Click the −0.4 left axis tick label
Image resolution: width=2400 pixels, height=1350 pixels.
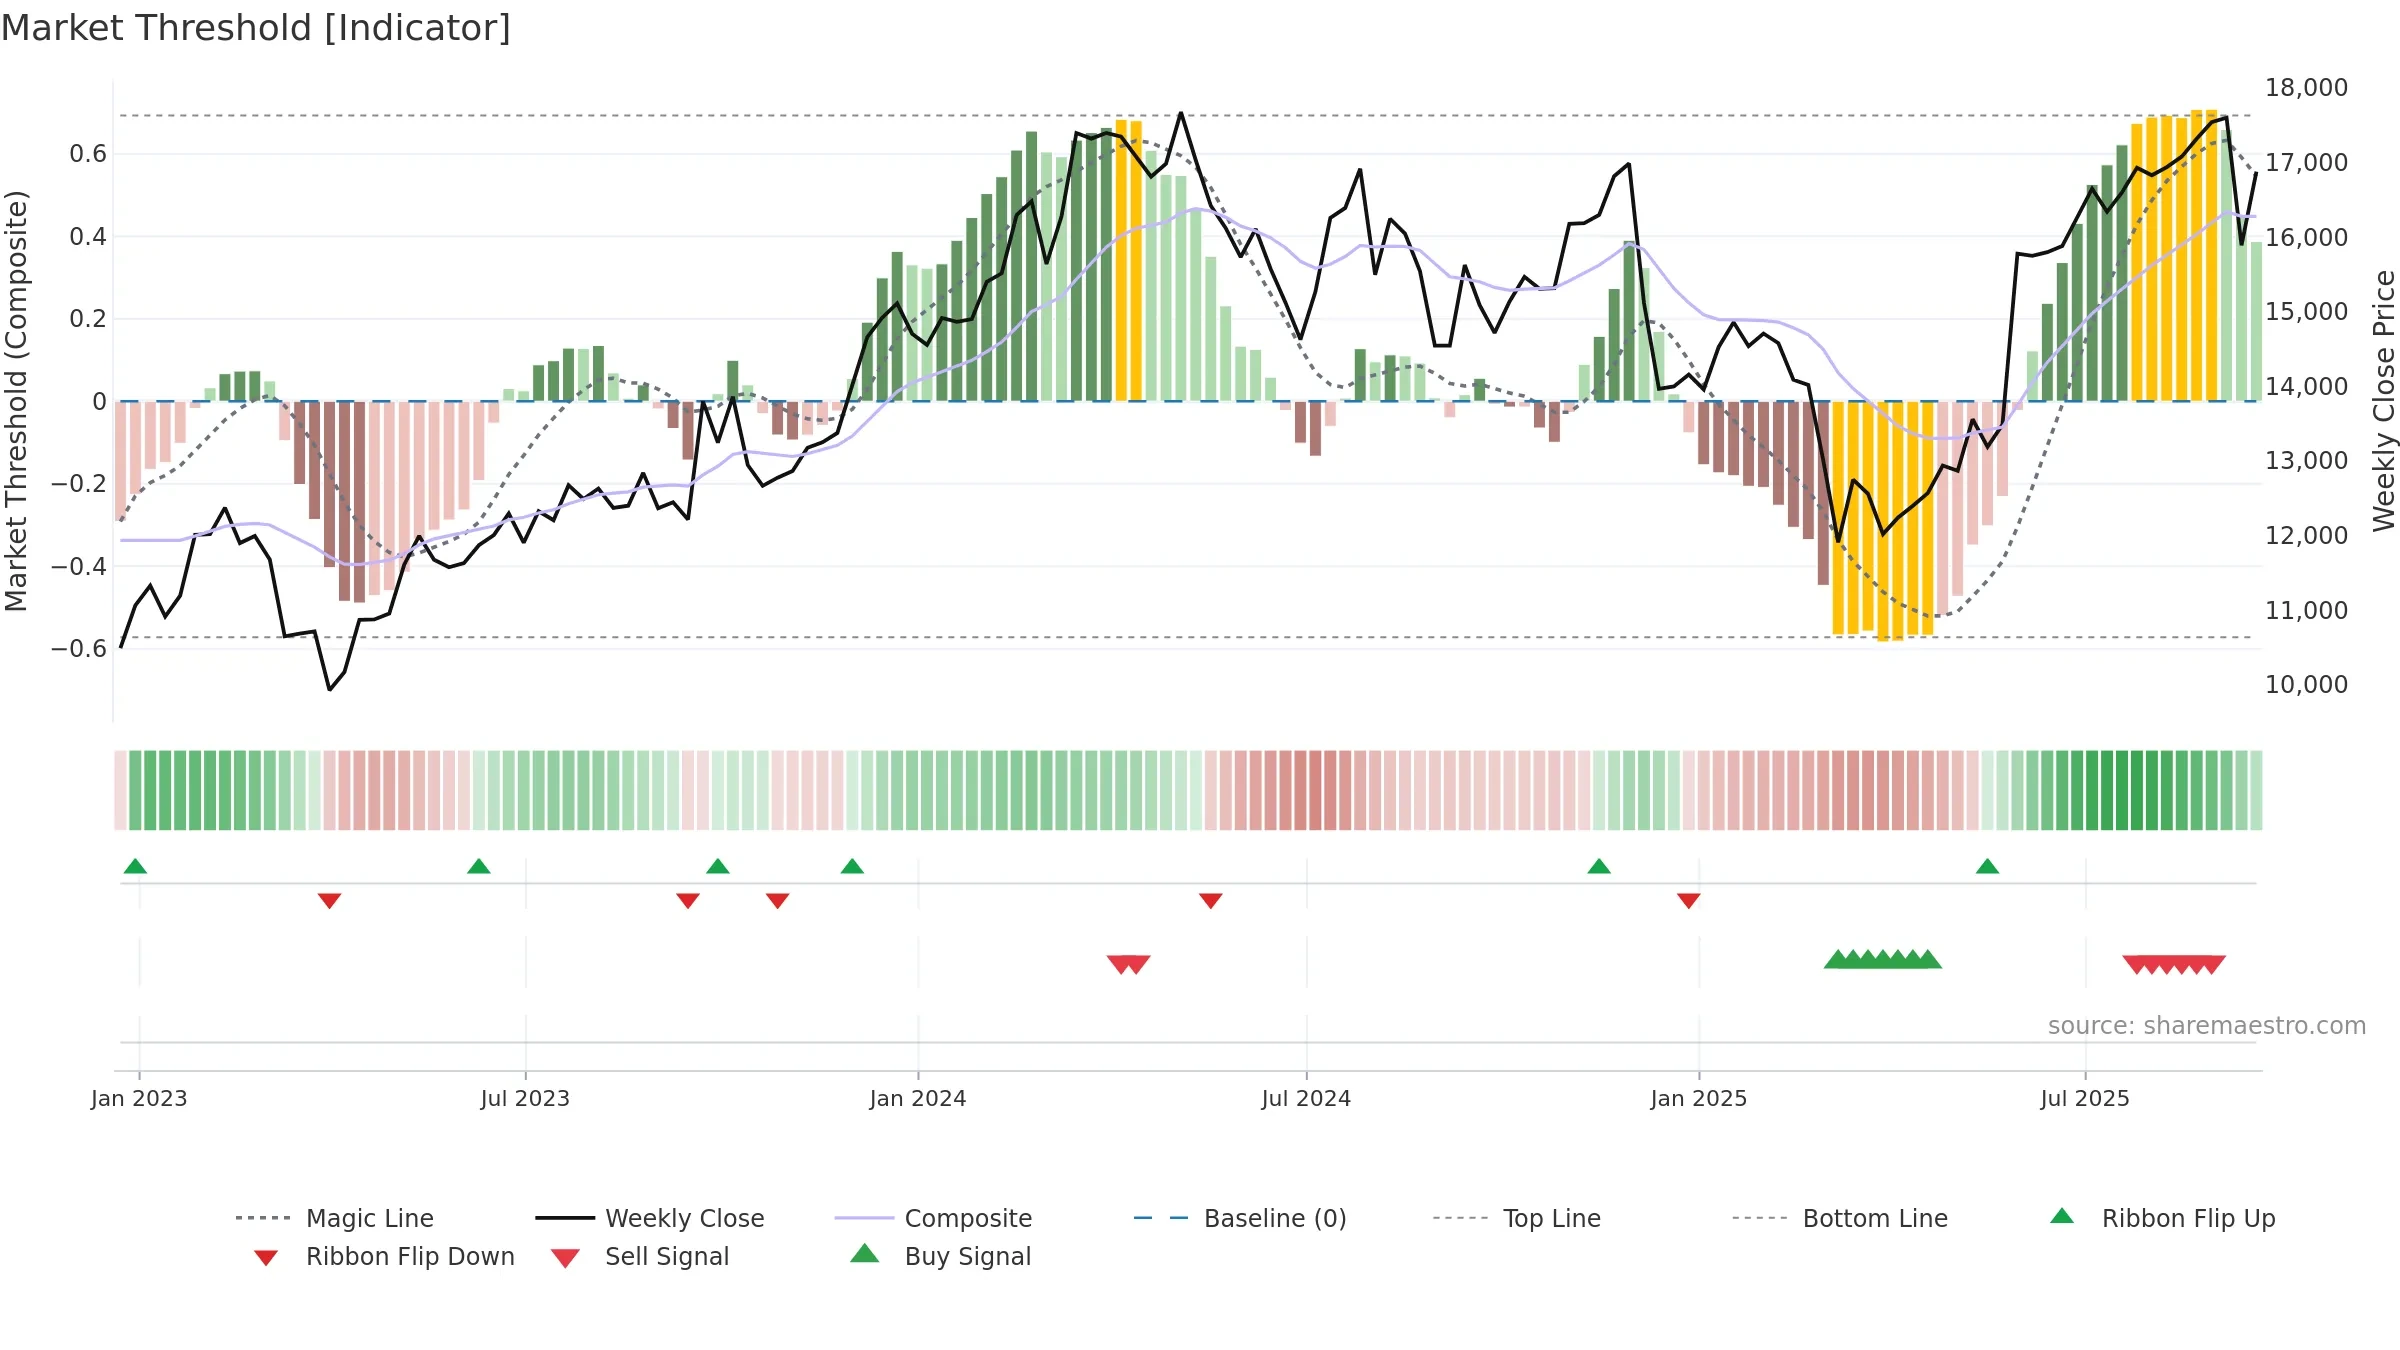pos(79,566)
